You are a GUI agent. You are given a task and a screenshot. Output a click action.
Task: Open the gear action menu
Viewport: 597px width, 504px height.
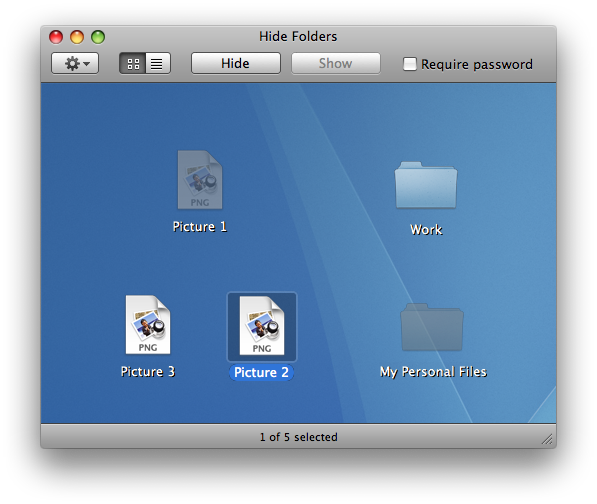pos(75,63)
